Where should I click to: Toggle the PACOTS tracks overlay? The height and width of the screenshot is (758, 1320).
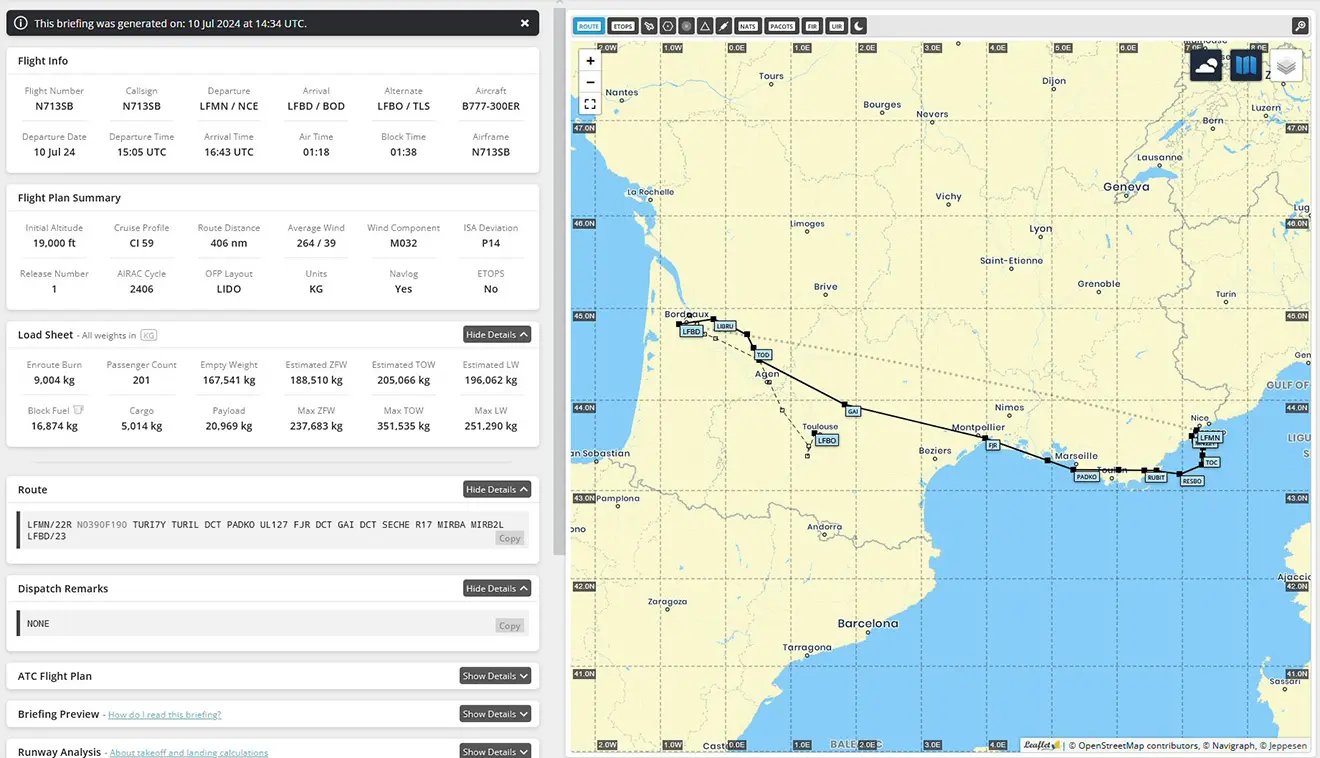pyautogui.click(x=782, y=26)
